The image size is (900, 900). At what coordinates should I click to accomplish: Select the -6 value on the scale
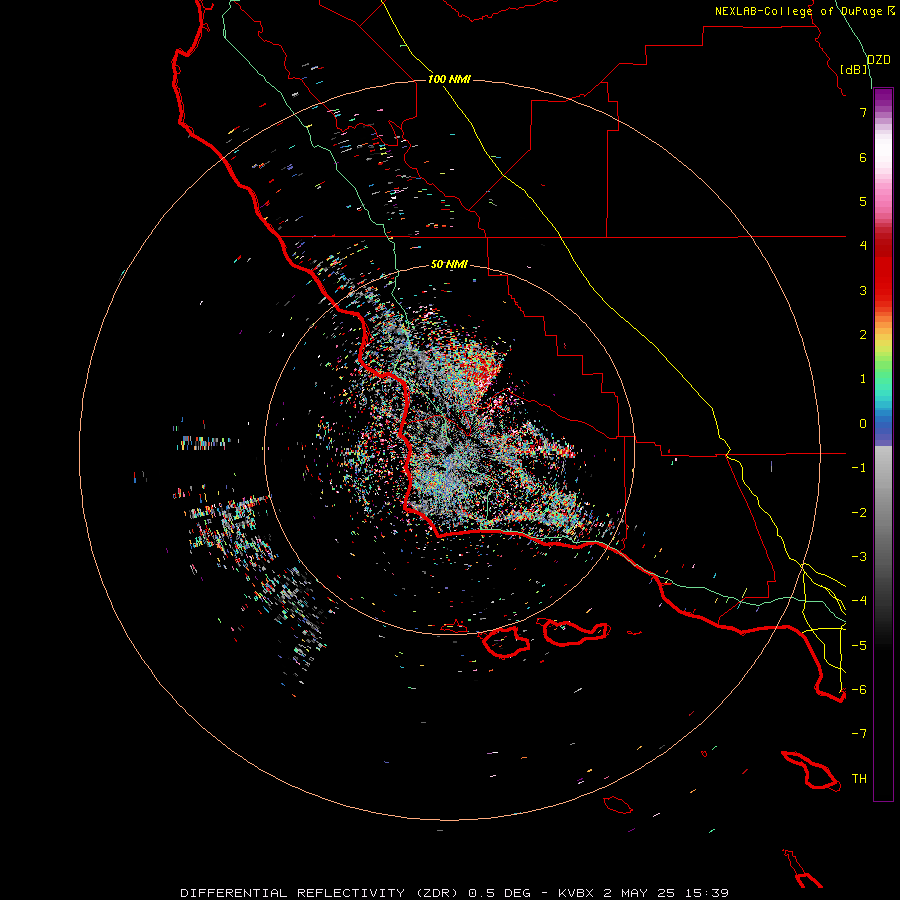point(859,690)
